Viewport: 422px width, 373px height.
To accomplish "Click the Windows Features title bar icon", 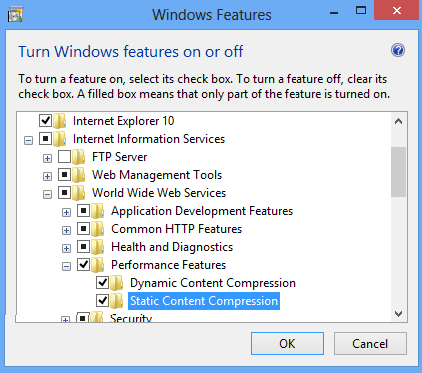I will tap(15, 15).
